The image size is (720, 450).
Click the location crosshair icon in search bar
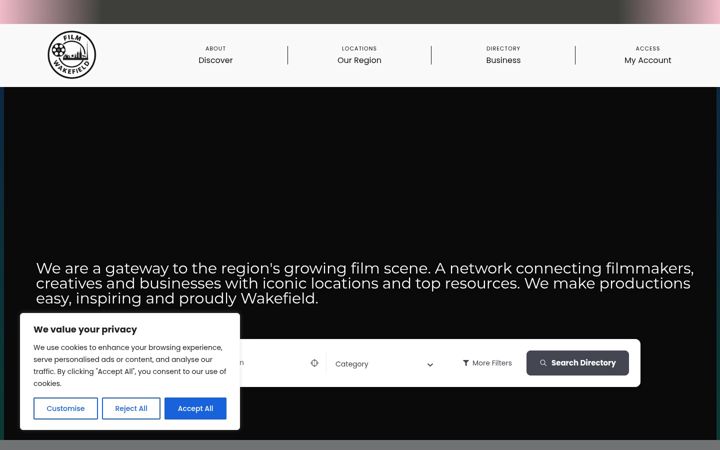(314, 363)
